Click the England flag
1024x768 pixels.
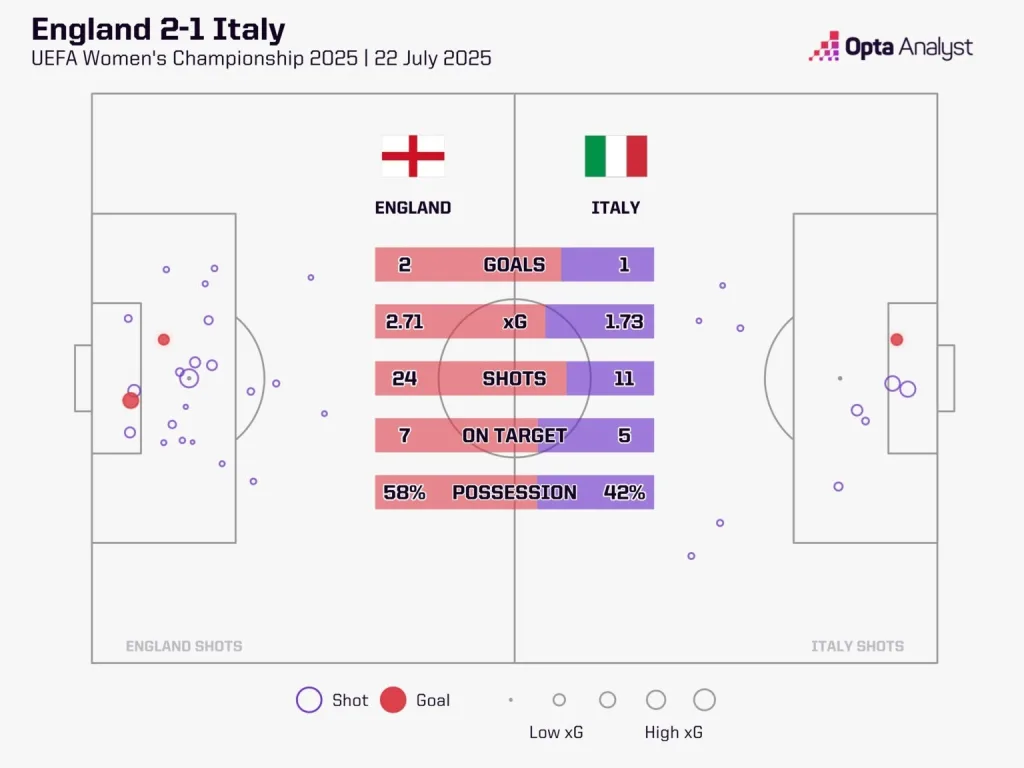[x=413, y=156]
